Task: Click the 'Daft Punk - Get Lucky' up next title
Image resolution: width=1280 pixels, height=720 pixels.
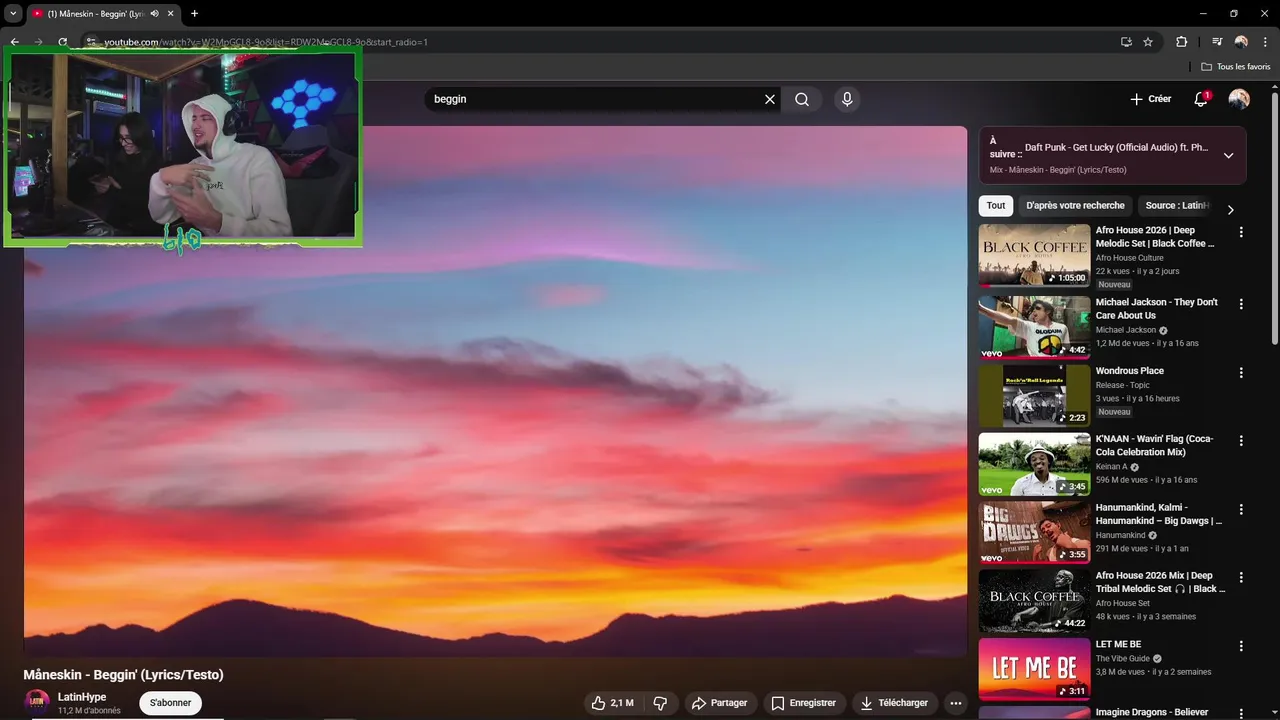Action: click(x=1116, y=147)
